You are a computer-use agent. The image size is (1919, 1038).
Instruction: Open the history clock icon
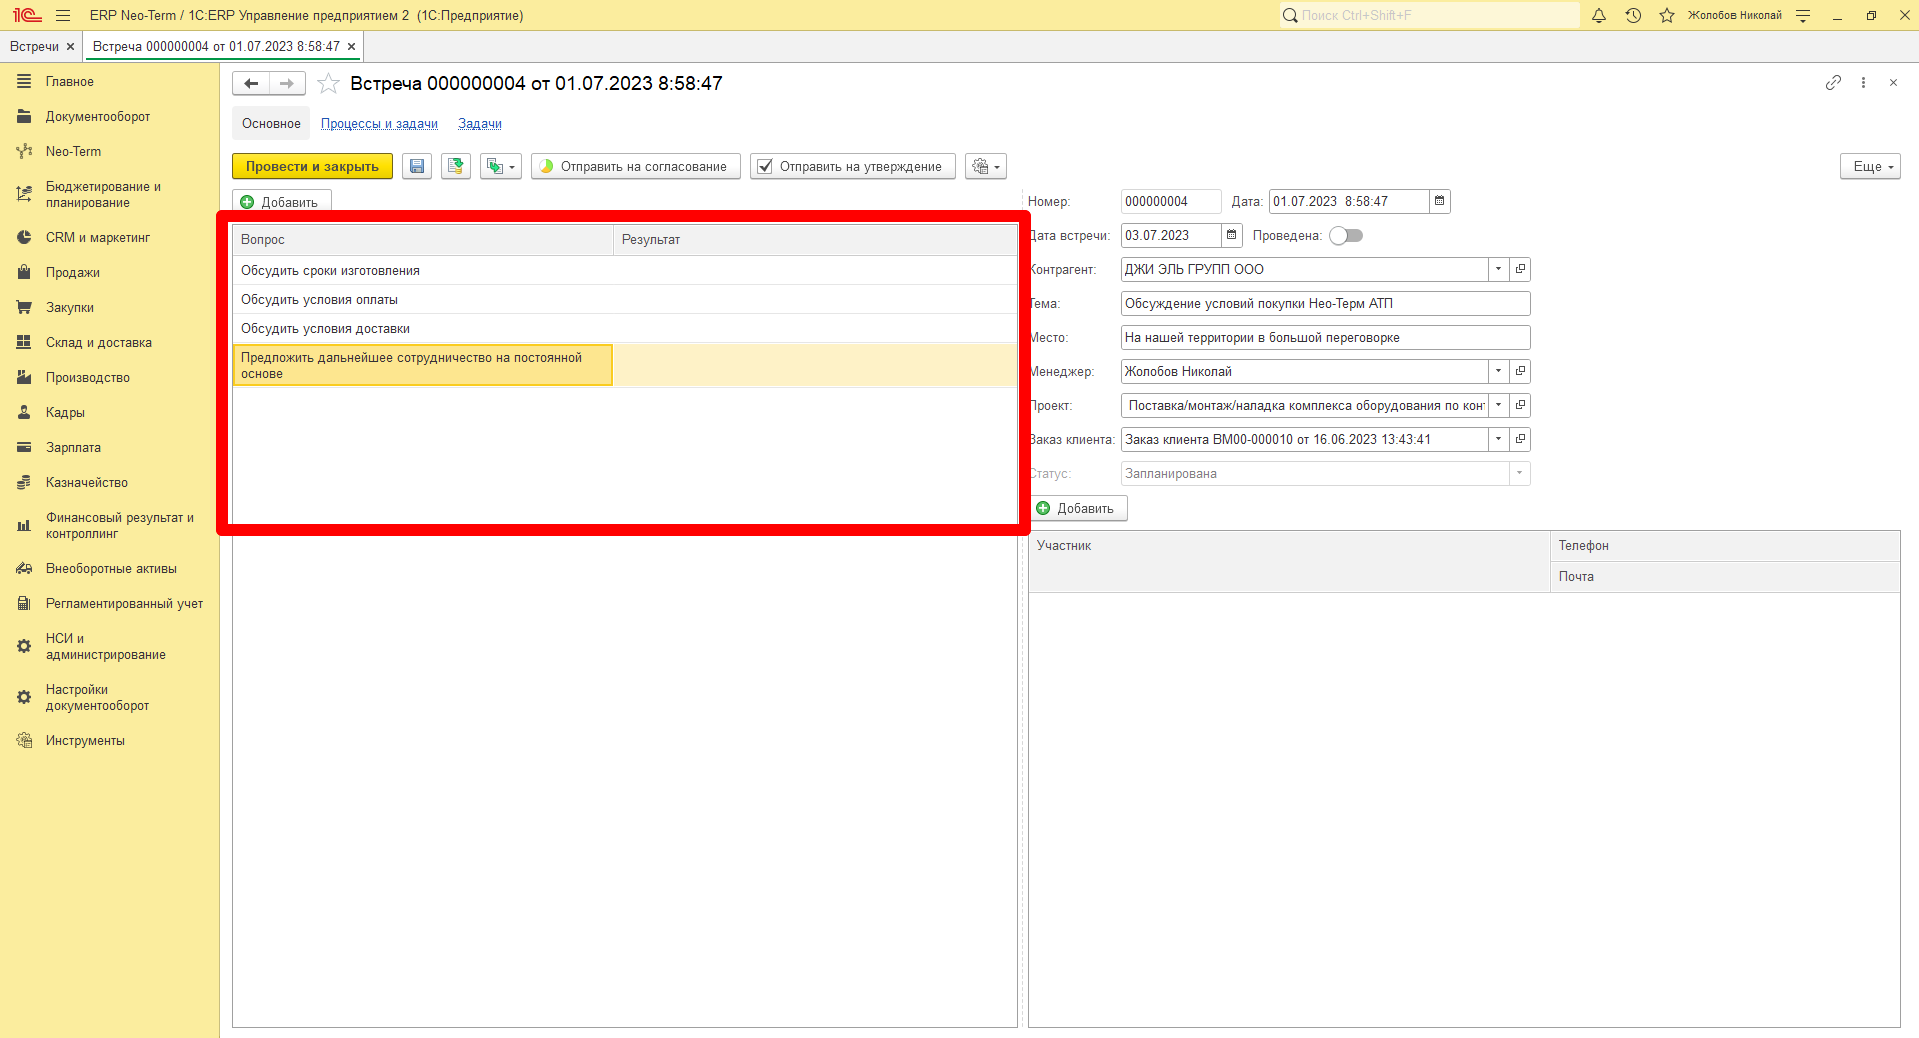point(1633,15)
